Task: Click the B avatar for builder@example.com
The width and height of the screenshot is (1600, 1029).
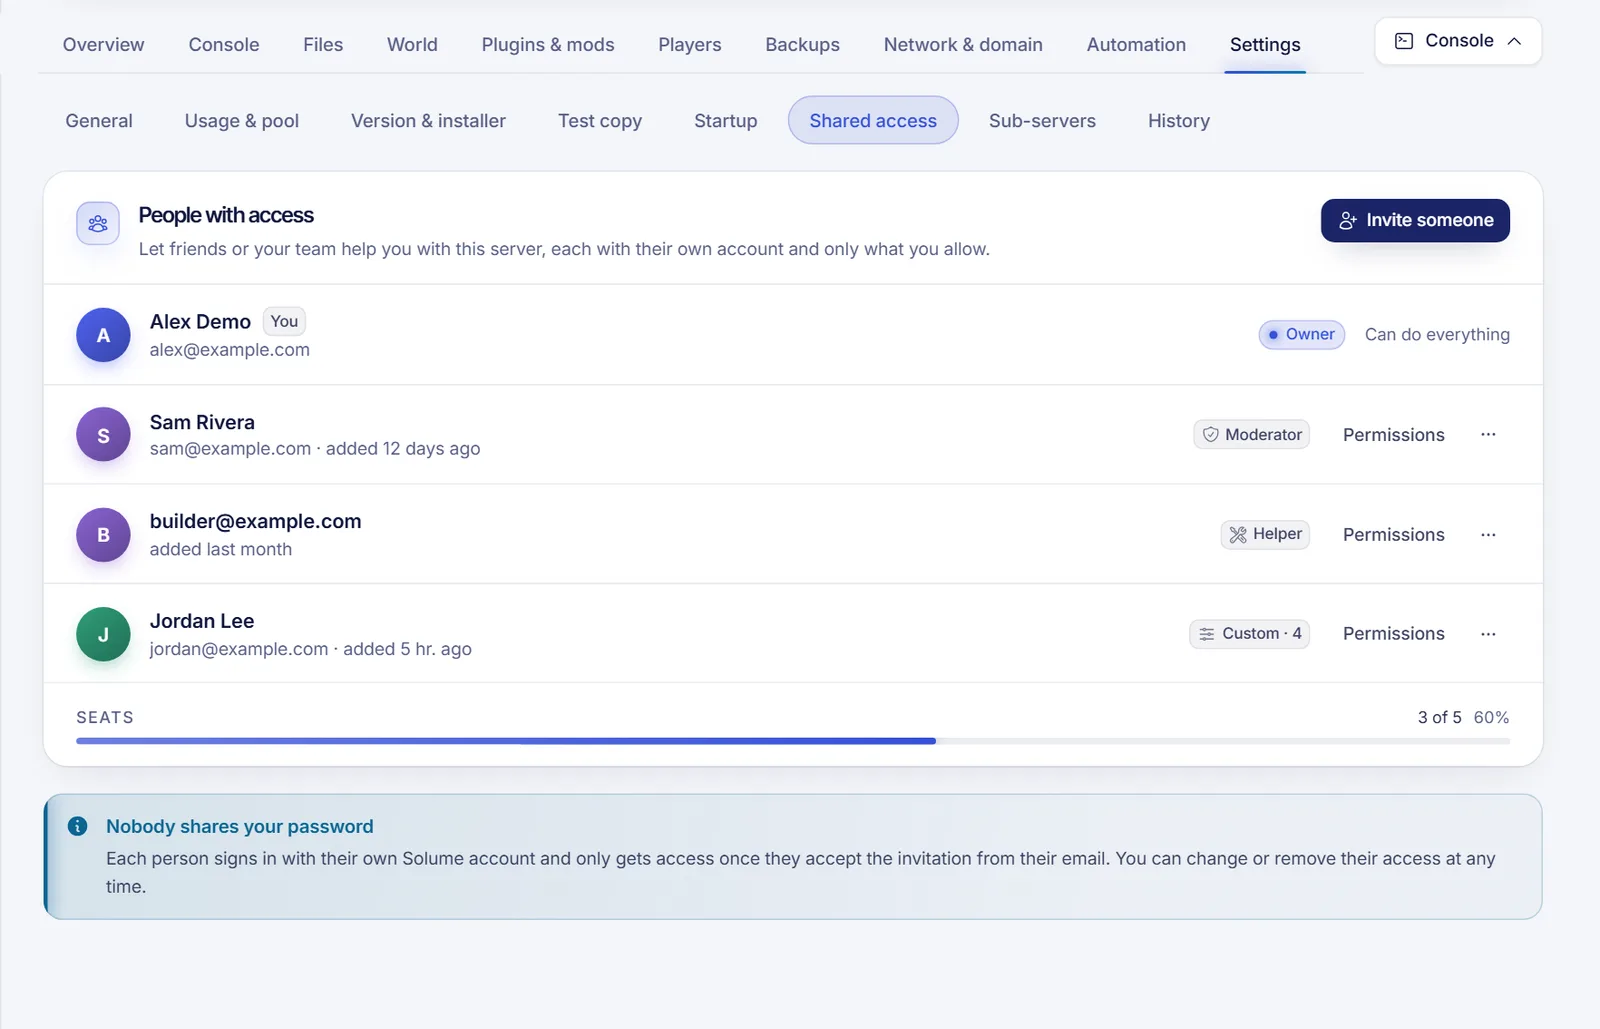Action: [103, 535]
